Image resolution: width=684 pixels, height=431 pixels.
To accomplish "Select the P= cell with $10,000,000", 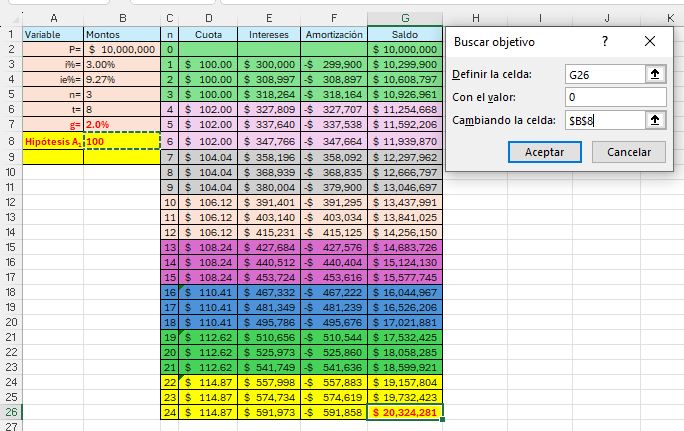I will click(x=120, y=48).
